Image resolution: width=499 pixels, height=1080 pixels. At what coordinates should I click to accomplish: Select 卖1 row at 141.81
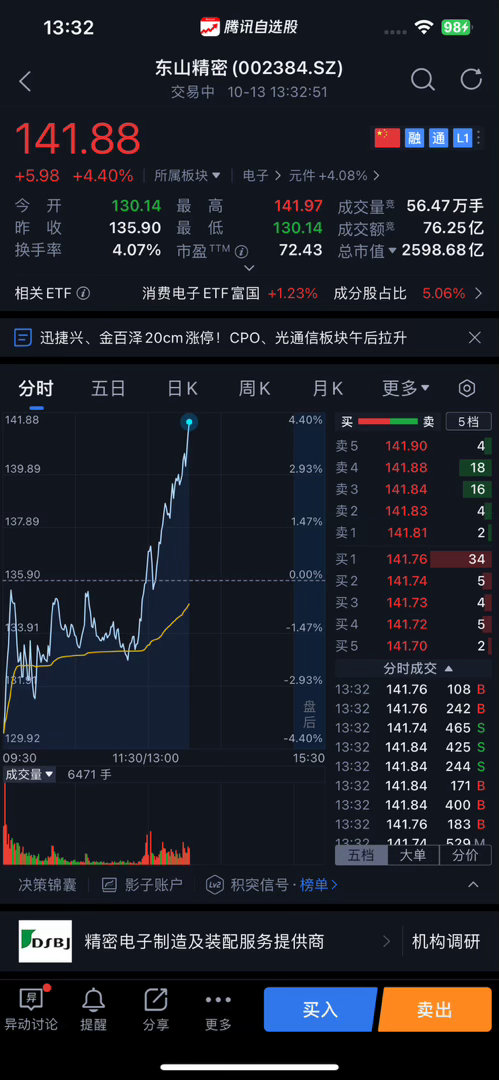click(x=414, y=532)
